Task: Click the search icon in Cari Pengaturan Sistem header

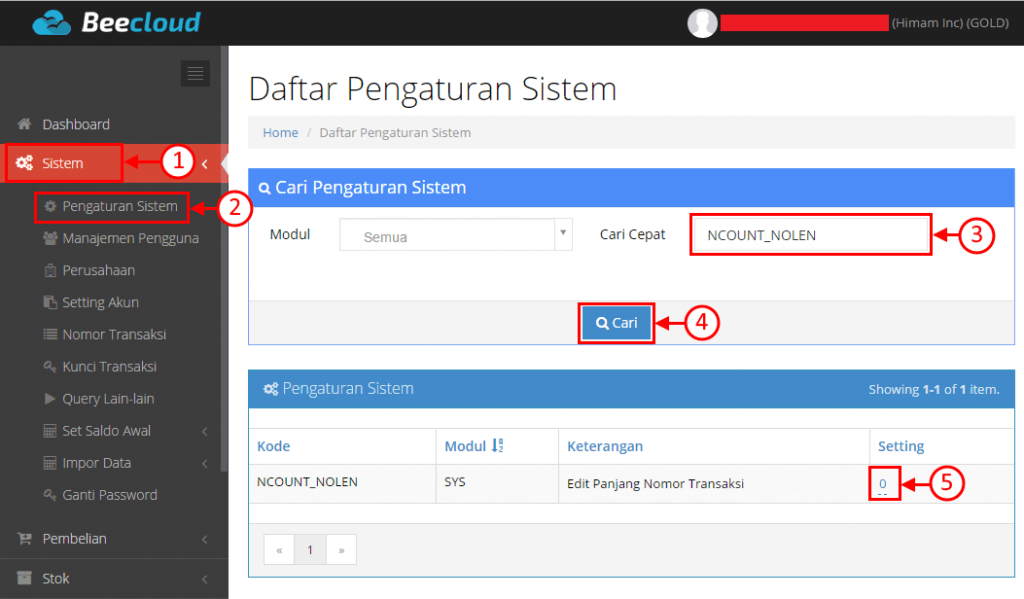Action: click(x=264, y=188)
